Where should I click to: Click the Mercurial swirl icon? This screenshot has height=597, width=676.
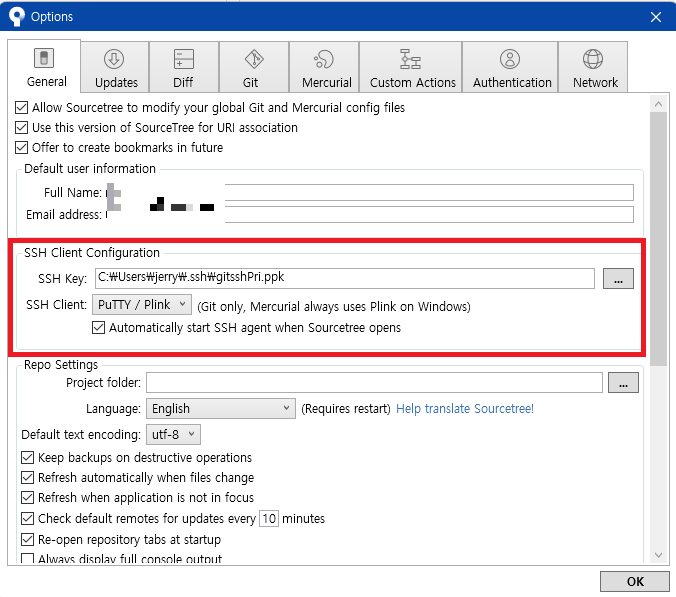pyautogui.click(x=324, y=59)
